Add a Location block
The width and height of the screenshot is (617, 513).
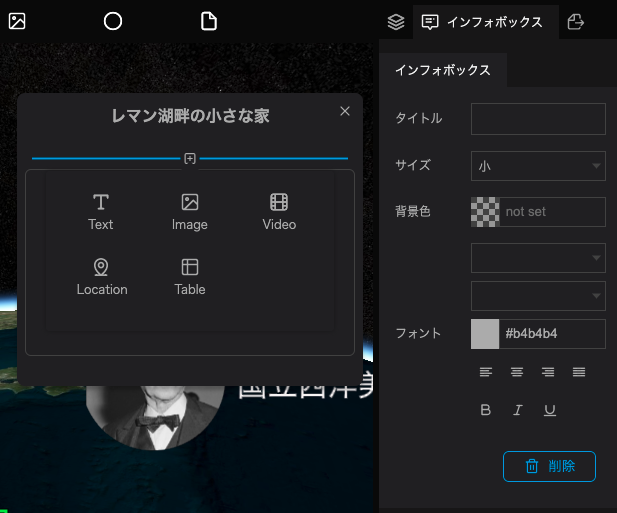click(102, 277)
